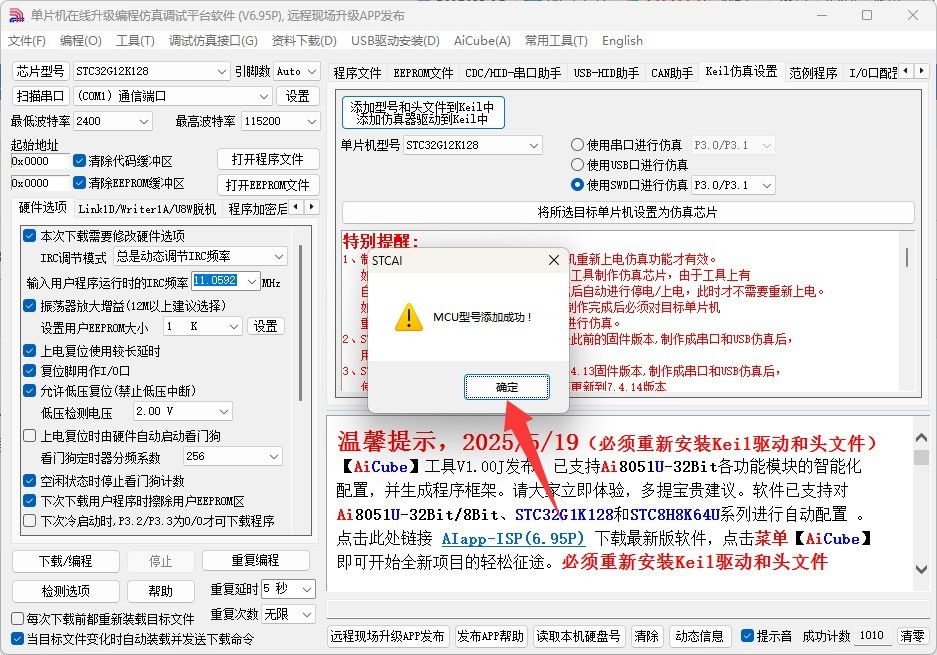Screen dimensions: 937x655
Task: Select 使用串口进行仿真 radio button
Action: coord(577,145)
